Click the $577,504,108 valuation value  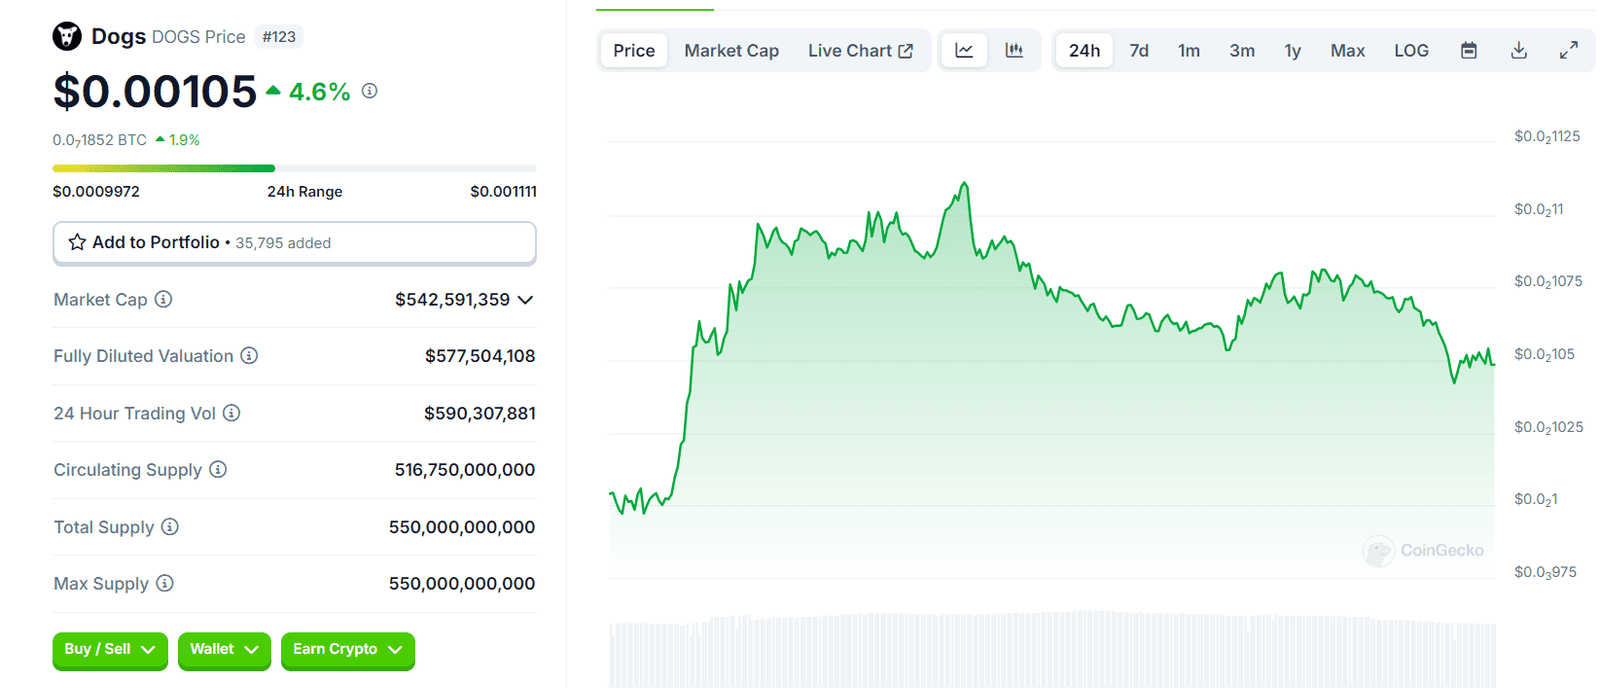tap(480, 355)
